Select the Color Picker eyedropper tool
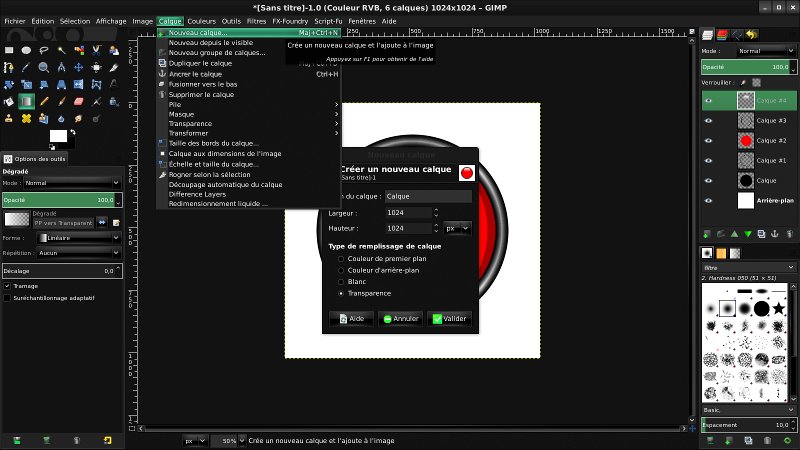This screenshot has width=800, height=450. [x=27, y=67]
